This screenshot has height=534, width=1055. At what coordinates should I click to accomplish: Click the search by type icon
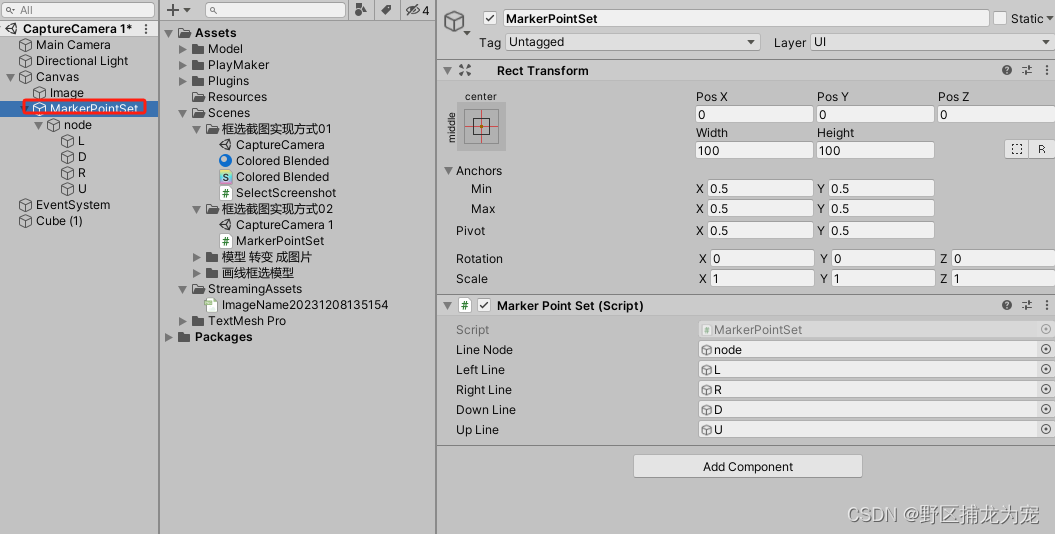coord(361,10)
